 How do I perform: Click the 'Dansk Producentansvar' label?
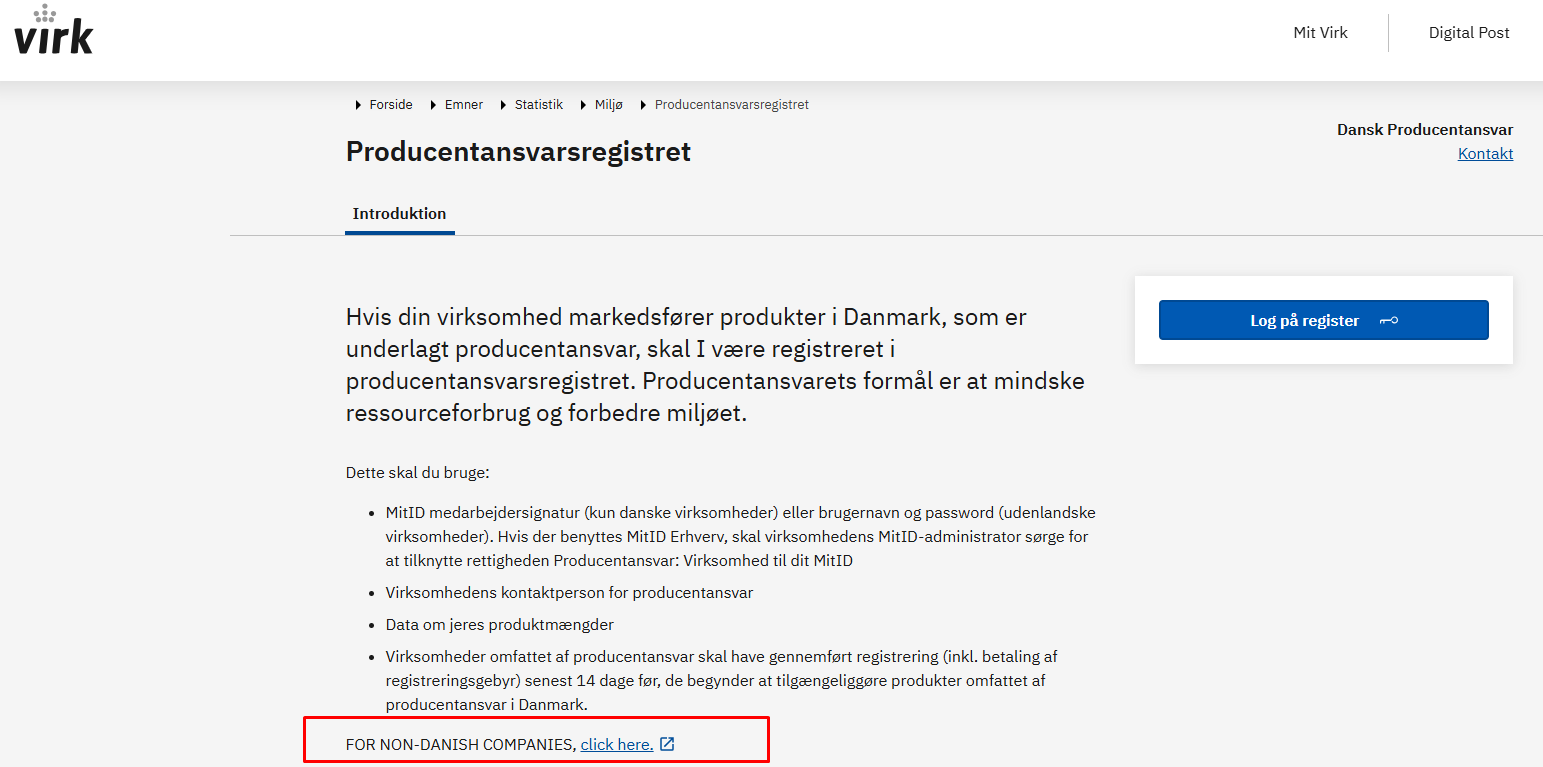pos(1424,130)
